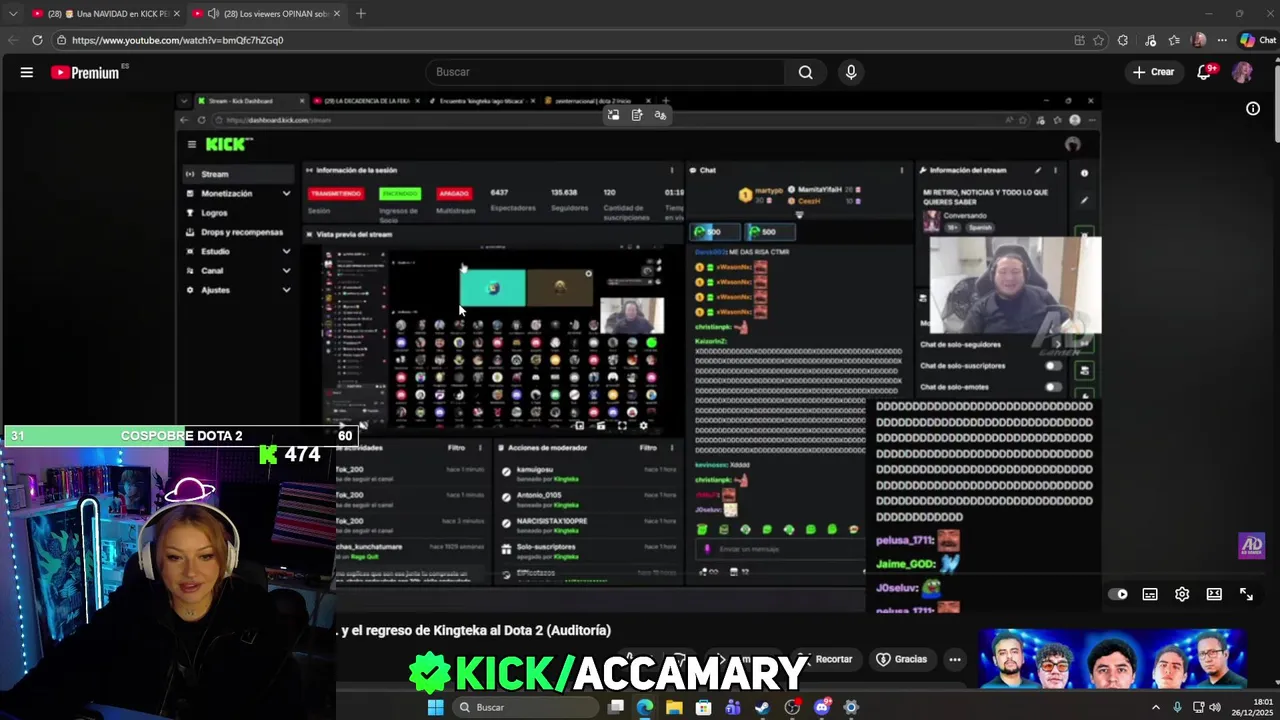Click the translate icon on video overlay
This screenshot has height=720, width=1280.
pos(660,115)
